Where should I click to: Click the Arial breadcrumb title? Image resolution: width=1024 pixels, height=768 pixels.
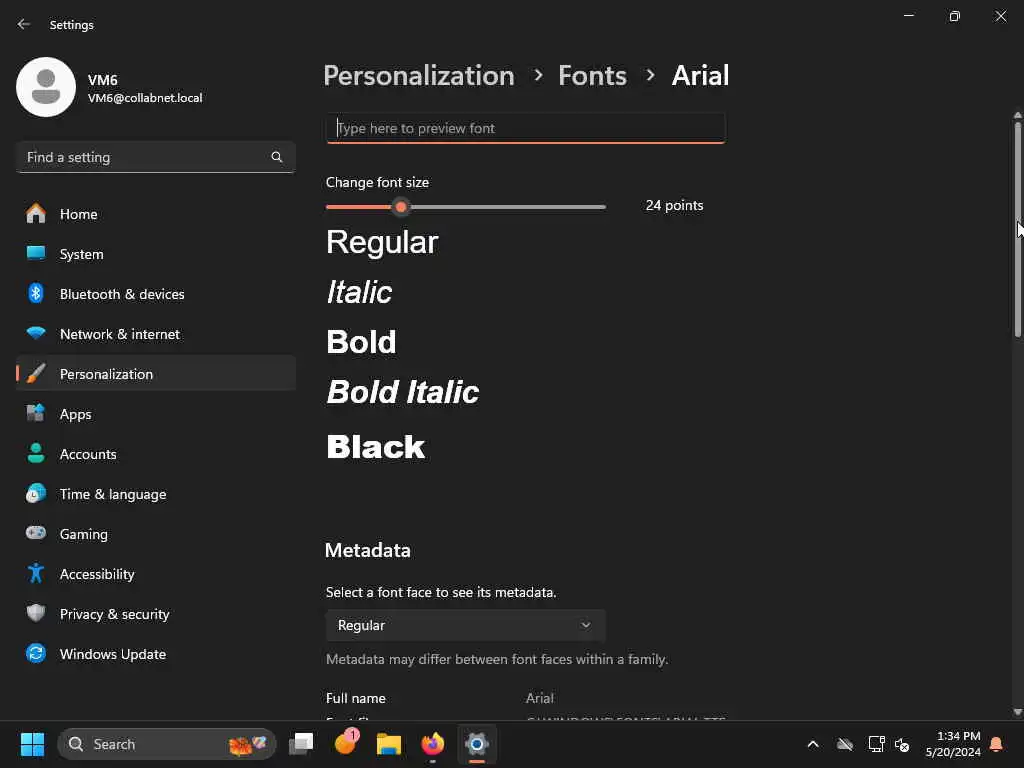tap(700, 76)
